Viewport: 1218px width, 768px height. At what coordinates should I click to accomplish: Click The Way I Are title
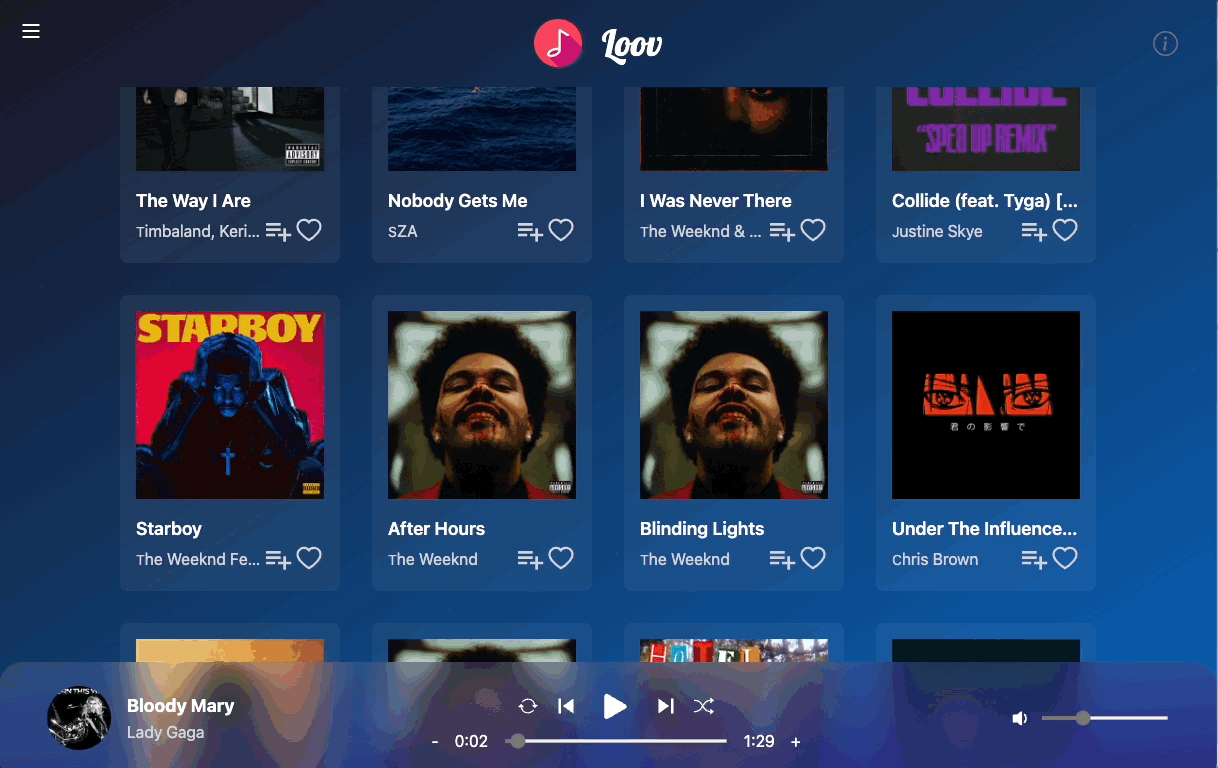pos(193,201)
